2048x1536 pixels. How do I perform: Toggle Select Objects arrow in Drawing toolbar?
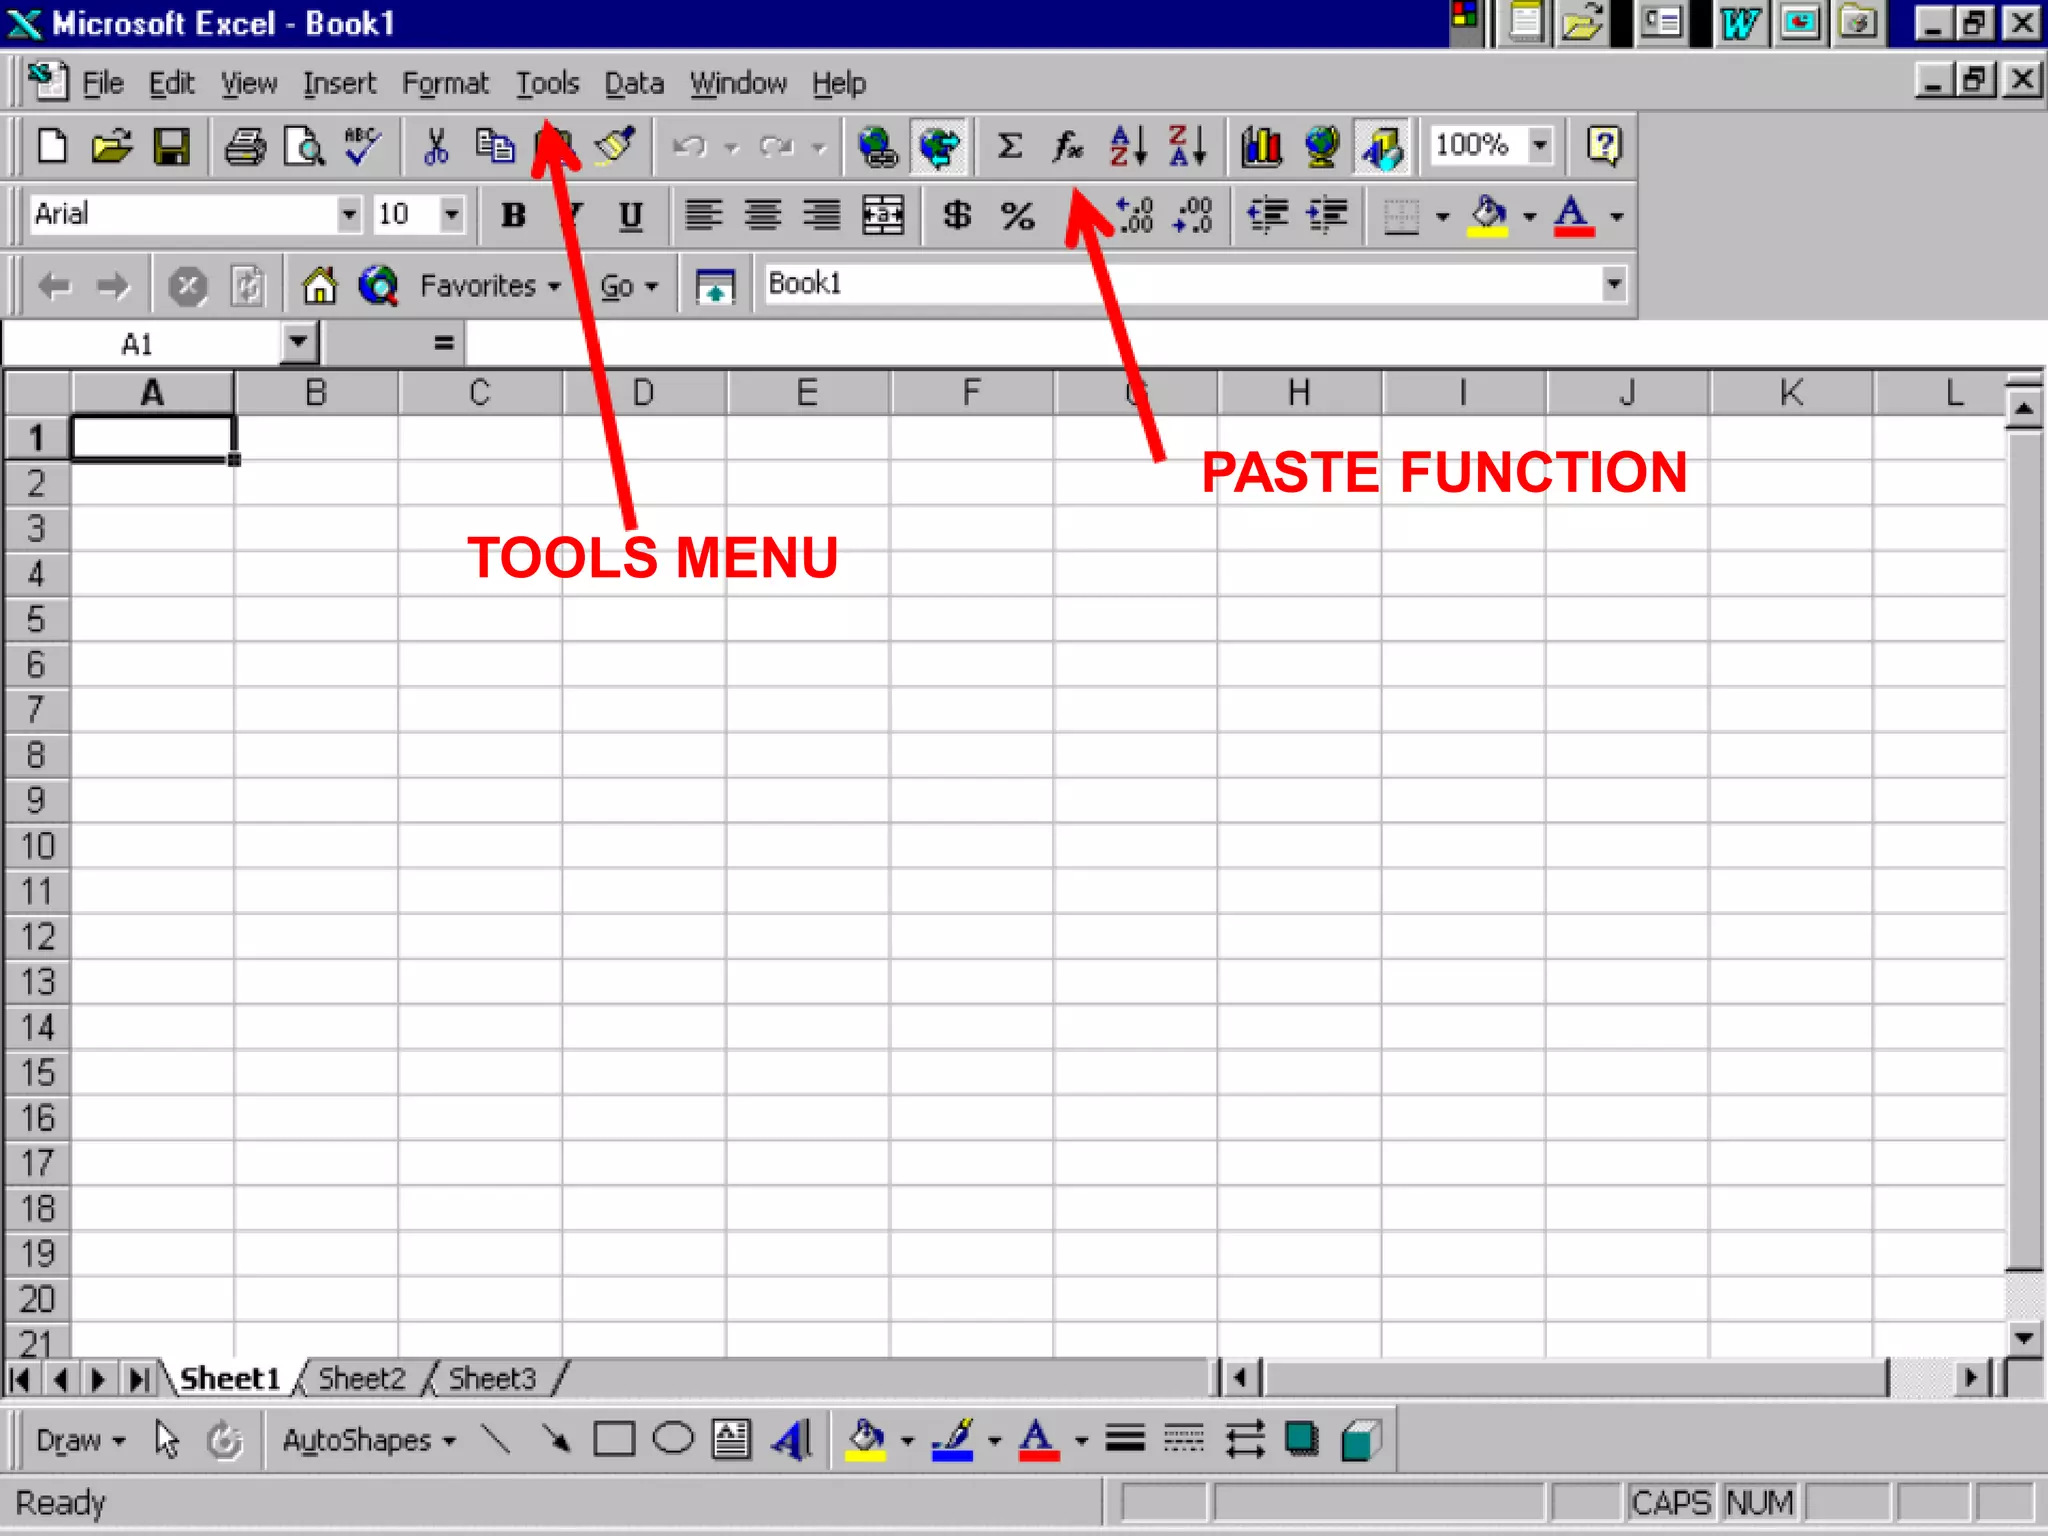pyautogui.click(x=167, y=1440)
